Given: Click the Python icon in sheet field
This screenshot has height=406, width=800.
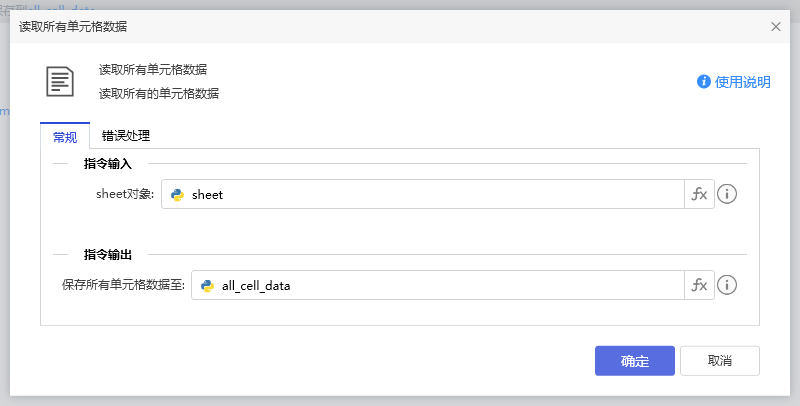Looking at the screenshot, I should click(x=178, y=195).
